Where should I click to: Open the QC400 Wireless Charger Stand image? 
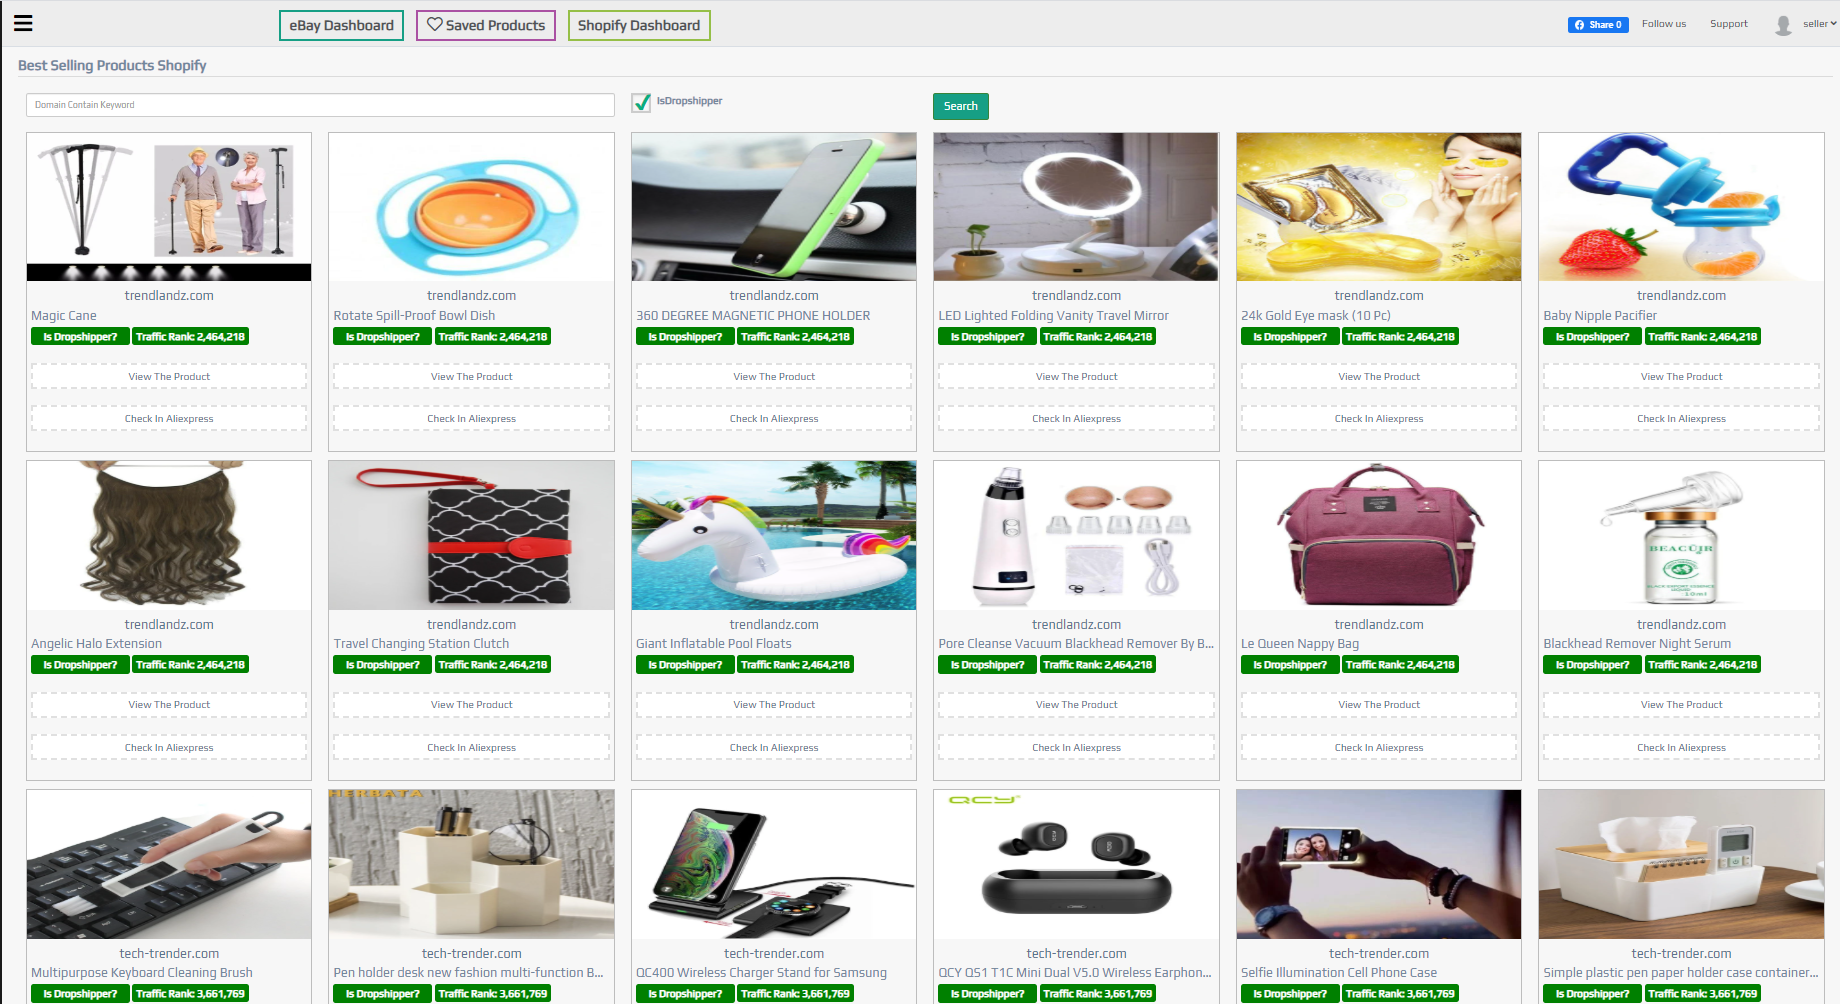[774, 864]
